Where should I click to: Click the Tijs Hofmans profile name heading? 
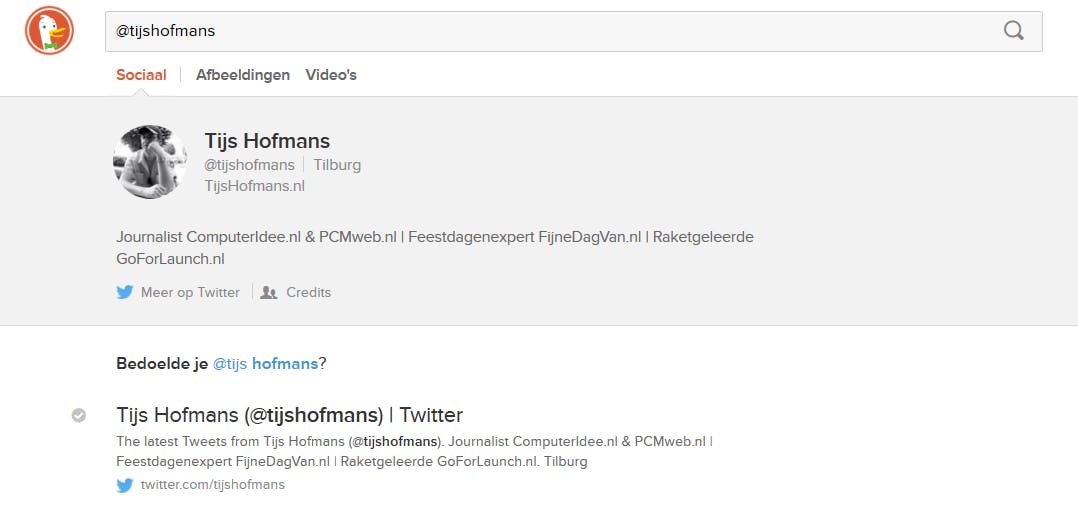click(x=267, y=141)
